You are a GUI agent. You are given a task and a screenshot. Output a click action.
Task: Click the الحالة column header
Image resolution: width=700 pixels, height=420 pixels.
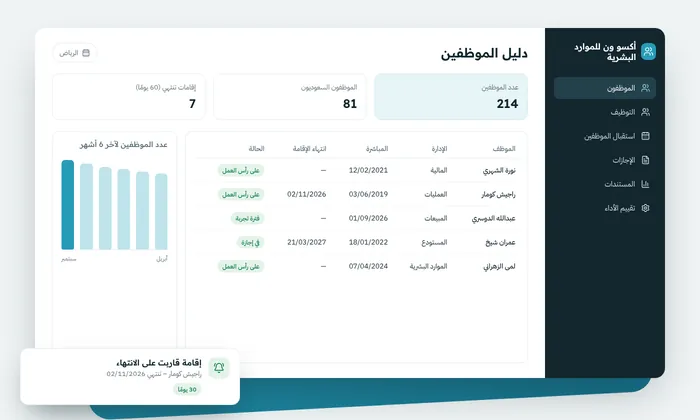[256, 149]
